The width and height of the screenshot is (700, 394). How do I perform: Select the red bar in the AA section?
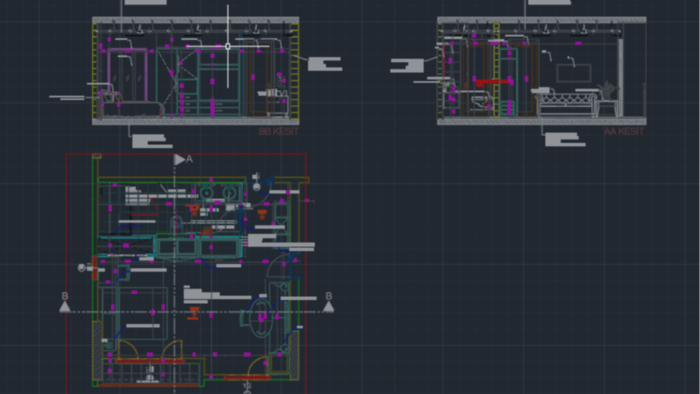(491, 83)
